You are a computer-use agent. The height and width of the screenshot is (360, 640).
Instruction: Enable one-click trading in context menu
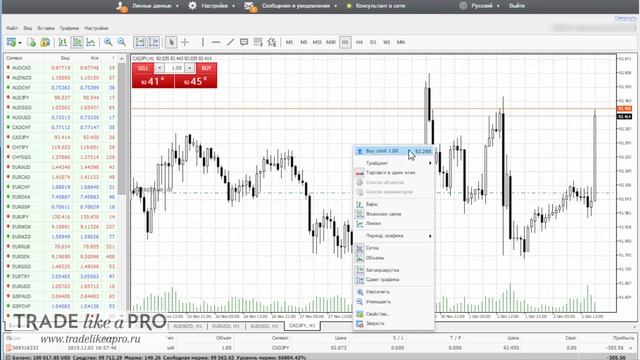coord(393,173)
